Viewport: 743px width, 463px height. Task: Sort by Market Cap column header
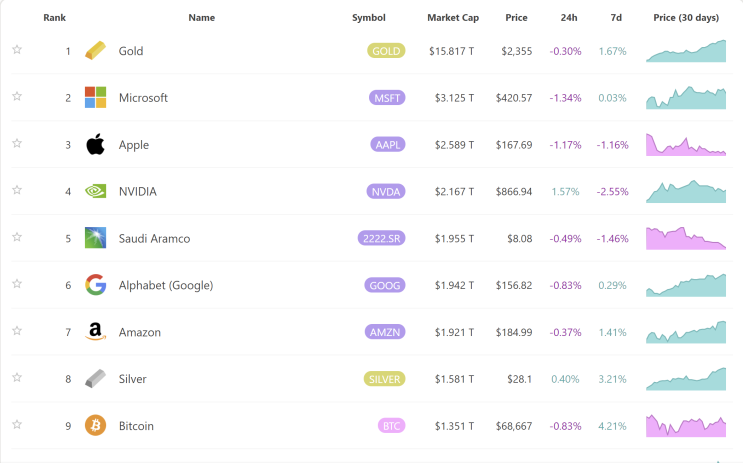(x=453, y=18)
